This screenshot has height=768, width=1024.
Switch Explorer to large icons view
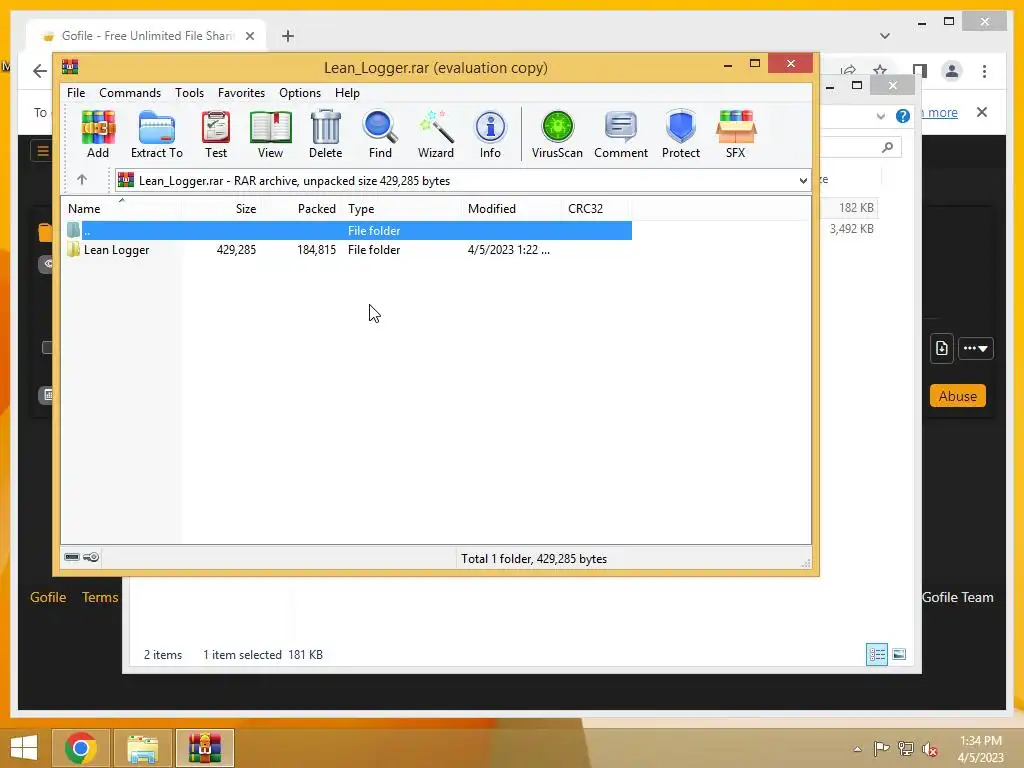[x=899, y=654]
